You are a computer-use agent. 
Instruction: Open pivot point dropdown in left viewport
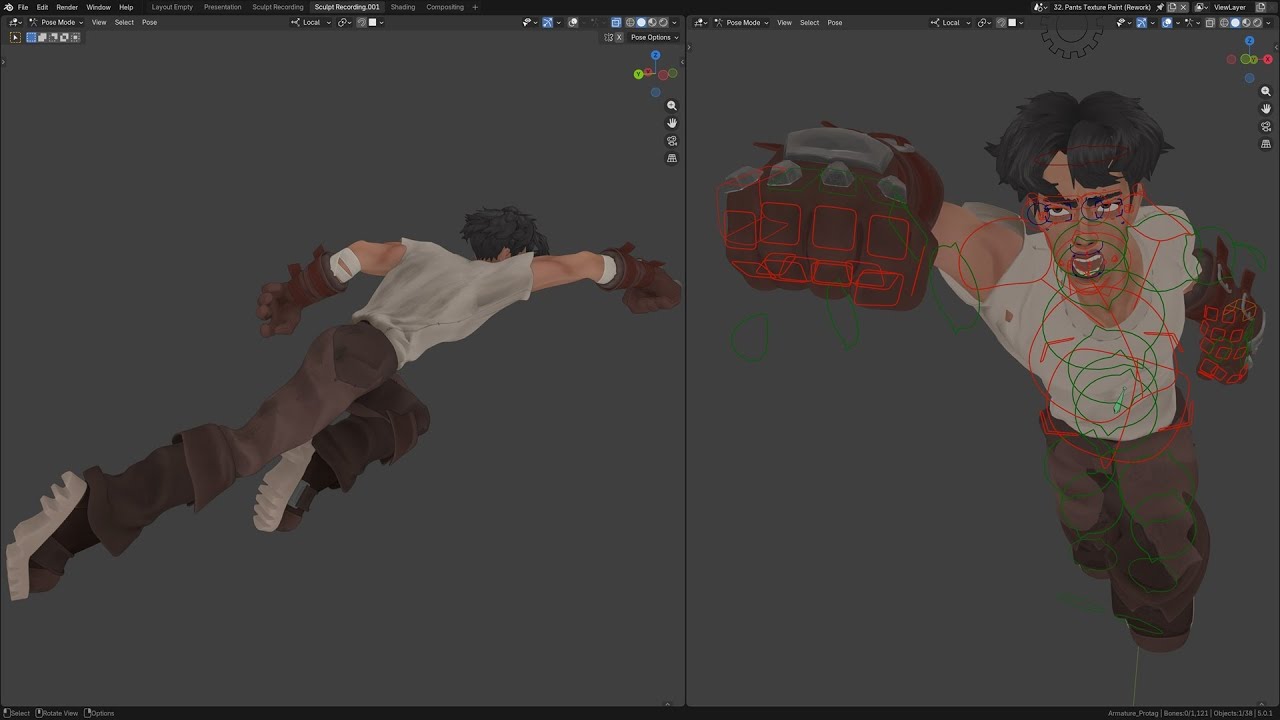[344, 22]
